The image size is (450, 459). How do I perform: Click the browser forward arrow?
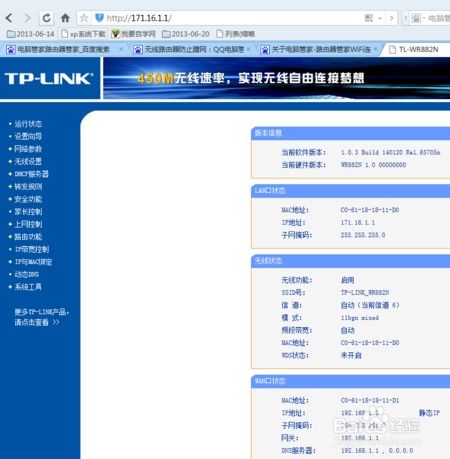[x=28, y=18]
